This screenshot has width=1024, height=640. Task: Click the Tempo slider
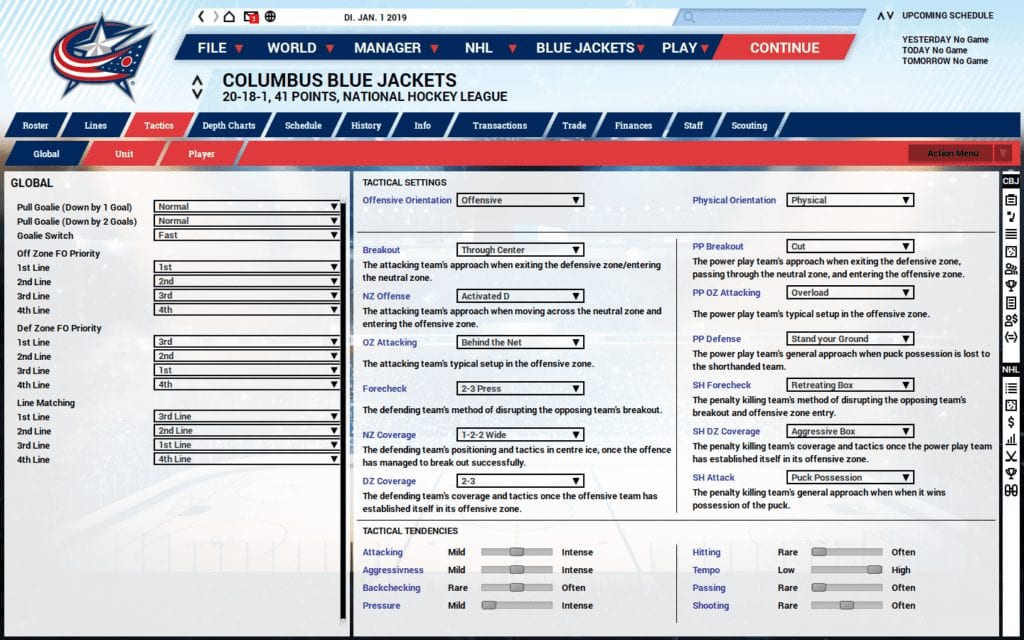(846, 570)
